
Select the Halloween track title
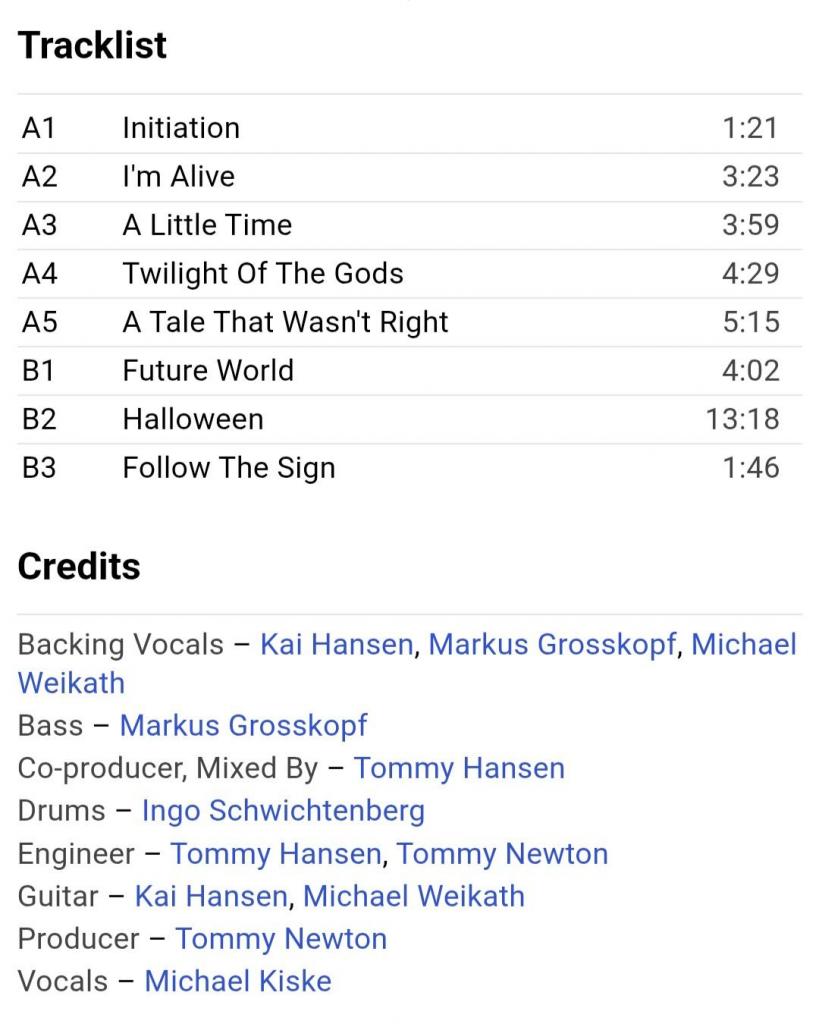coord(193,419)
